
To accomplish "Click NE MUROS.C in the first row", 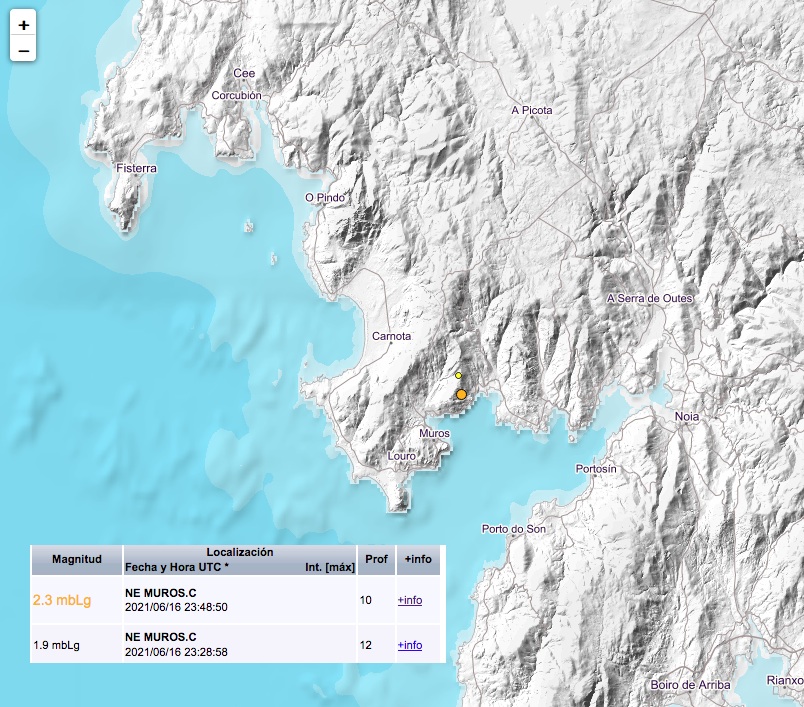I will (160, 593).
